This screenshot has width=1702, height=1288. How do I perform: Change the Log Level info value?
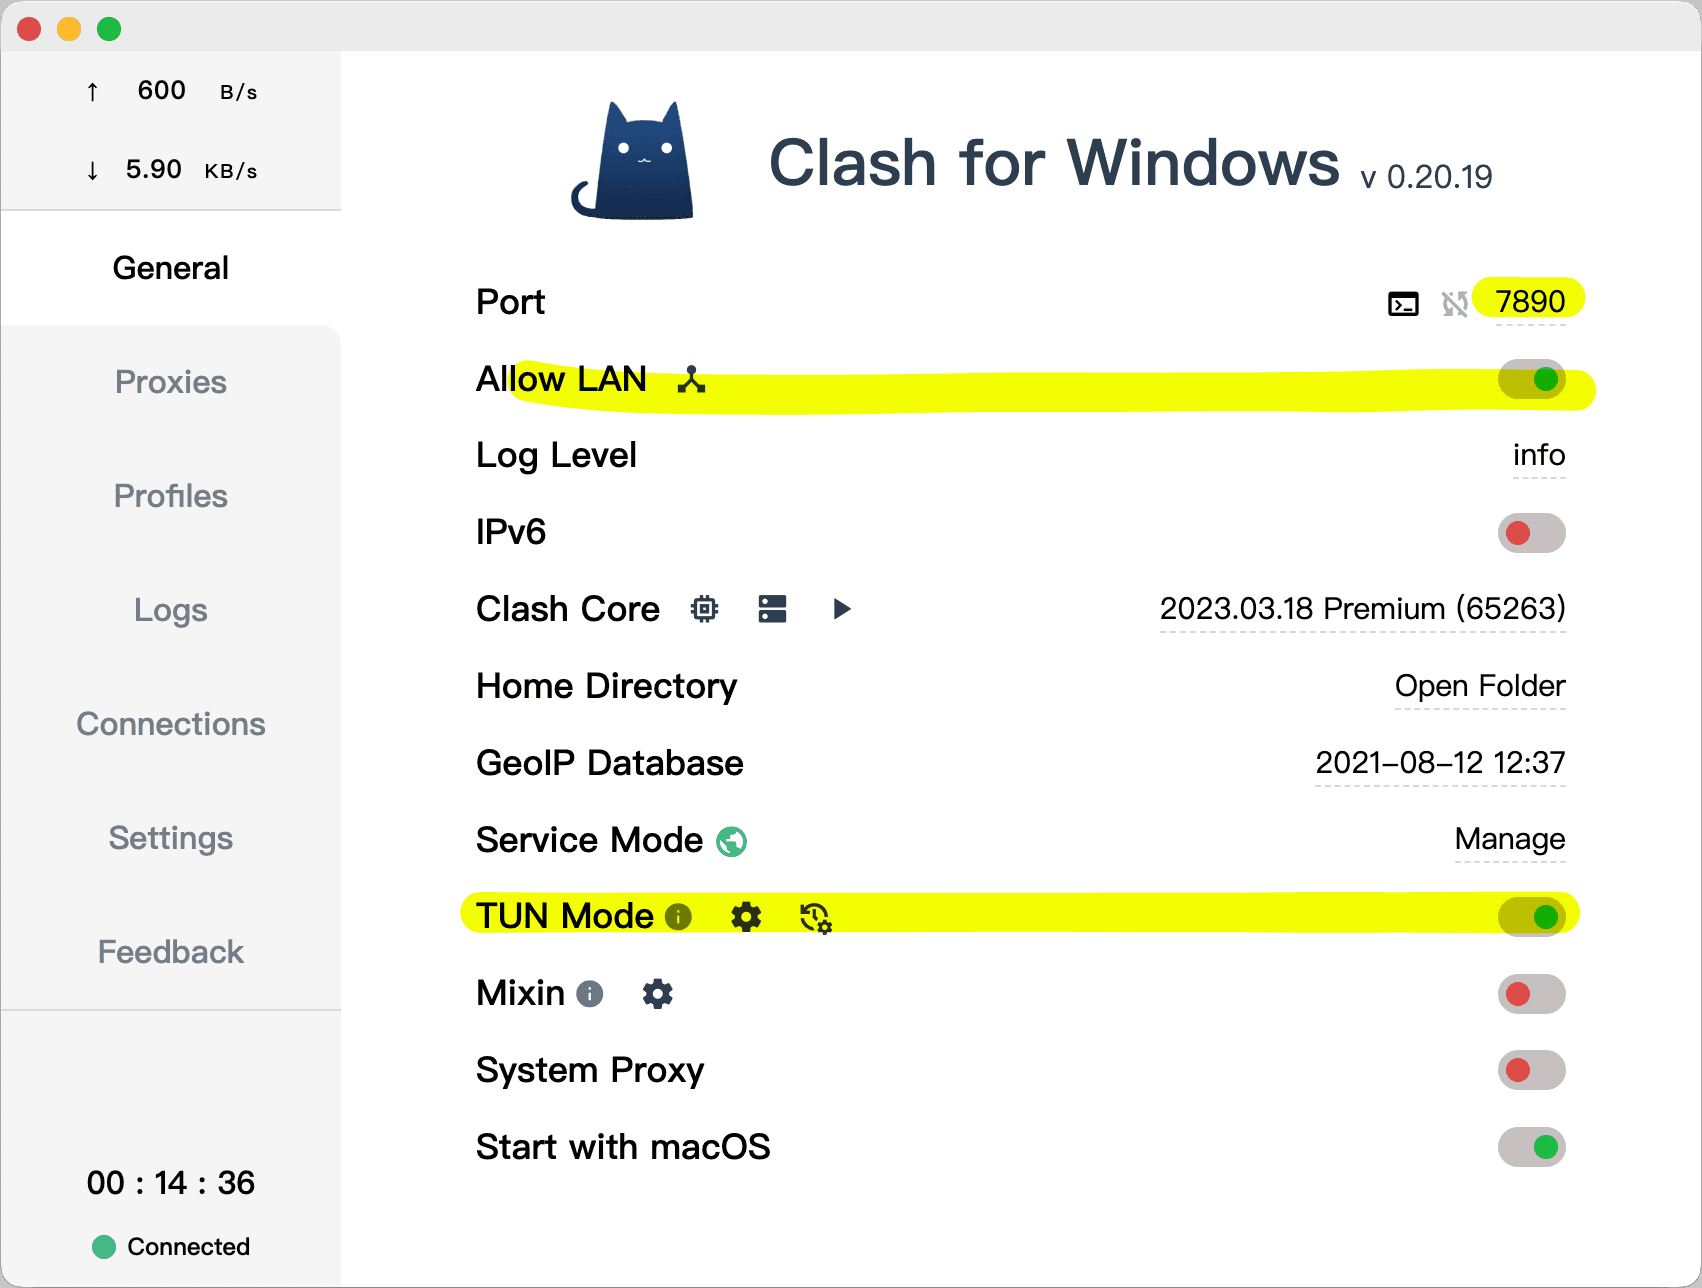1539,456
